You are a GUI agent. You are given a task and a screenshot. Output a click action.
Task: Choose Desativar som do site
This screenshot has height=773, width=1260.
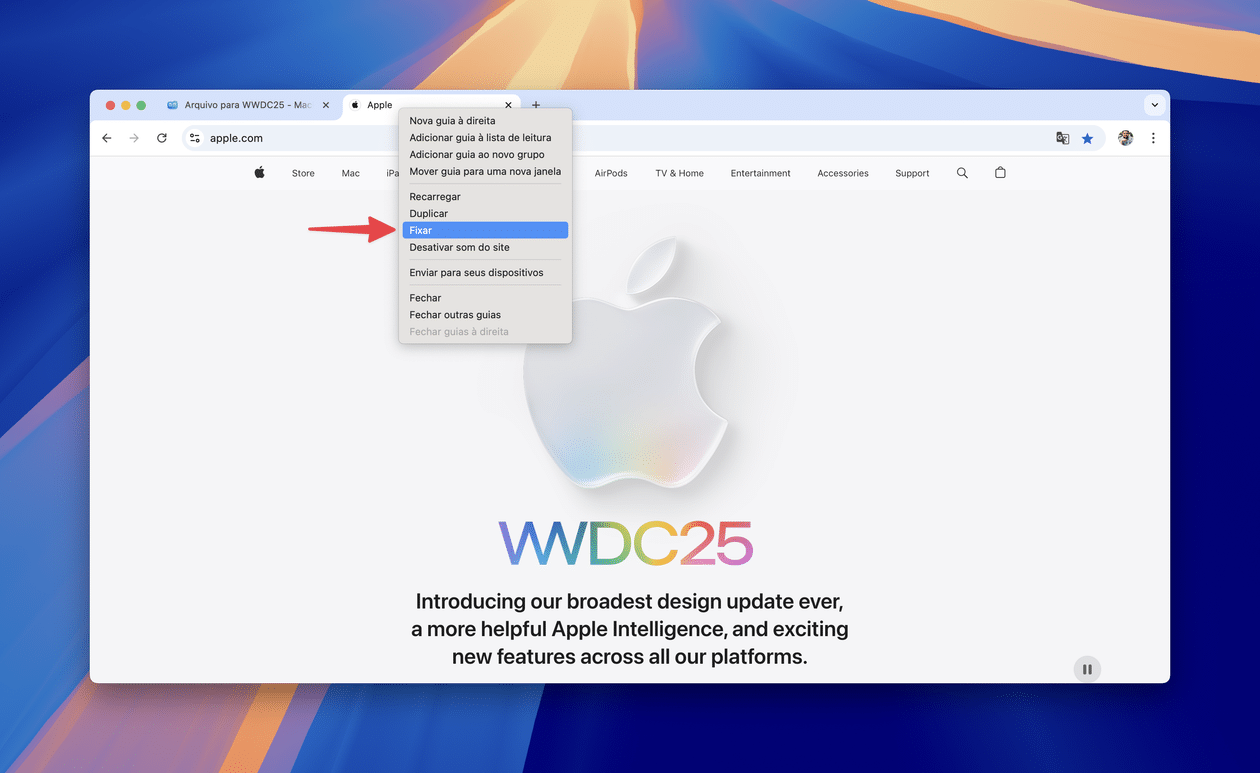point(485,247)
